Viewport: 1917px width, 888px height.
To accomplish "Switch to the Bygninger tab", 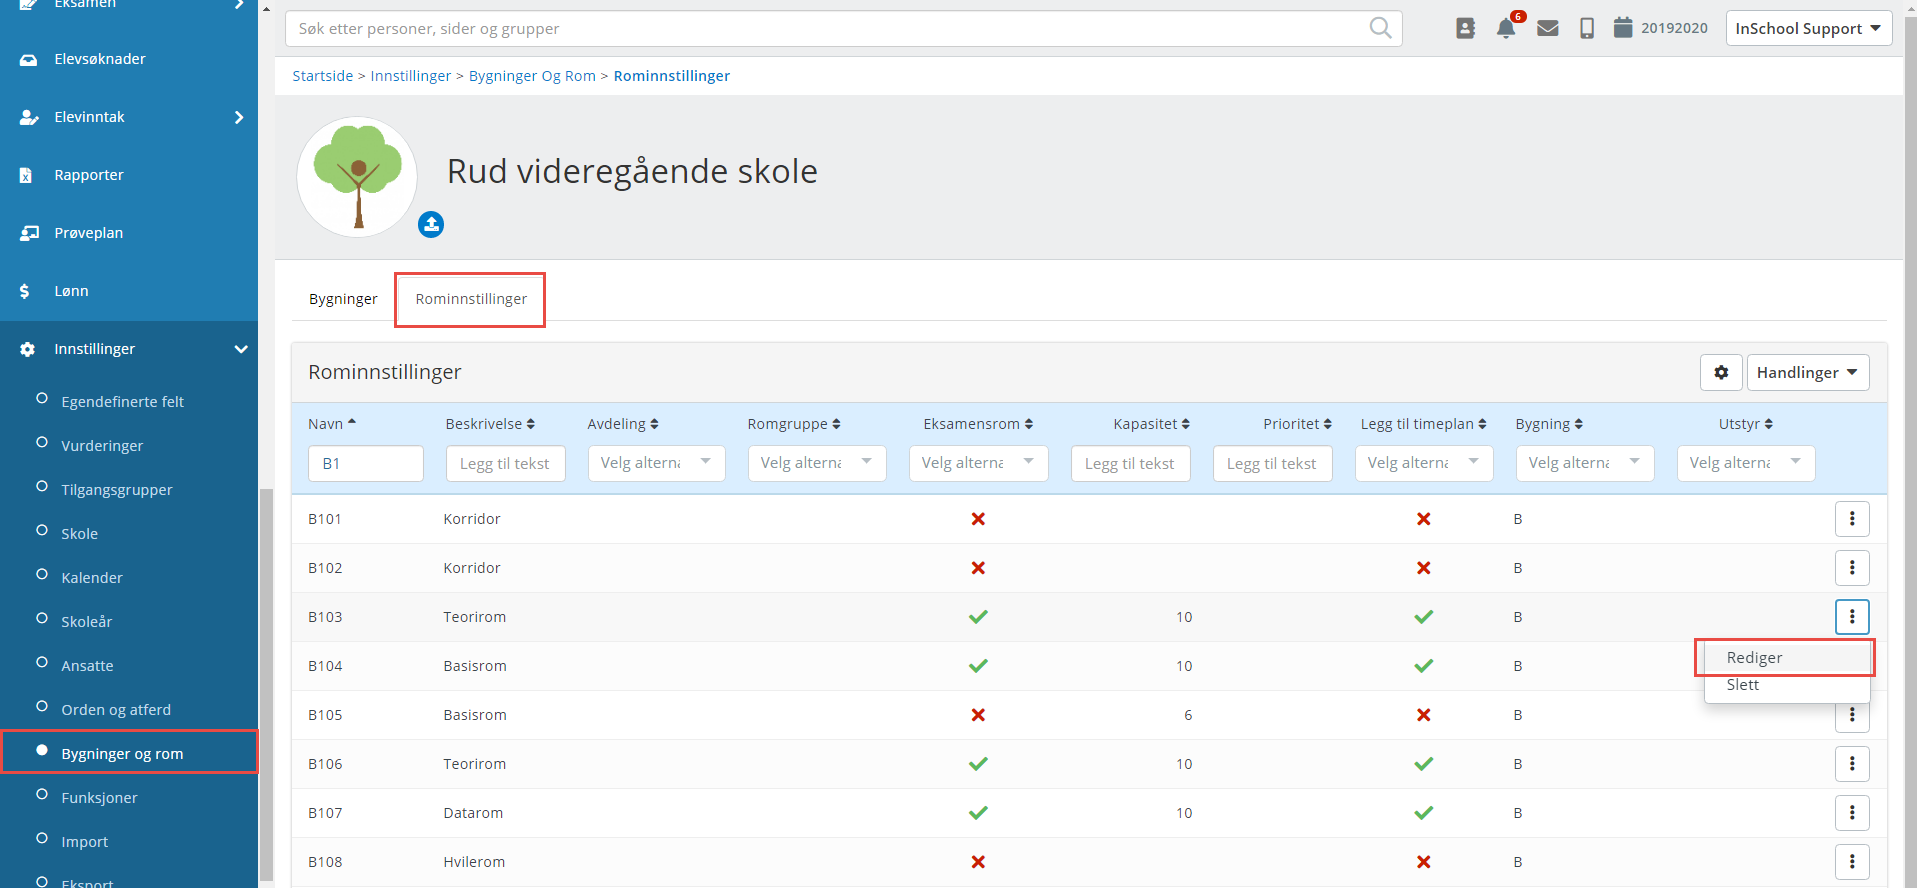I will tap(343, 299).
